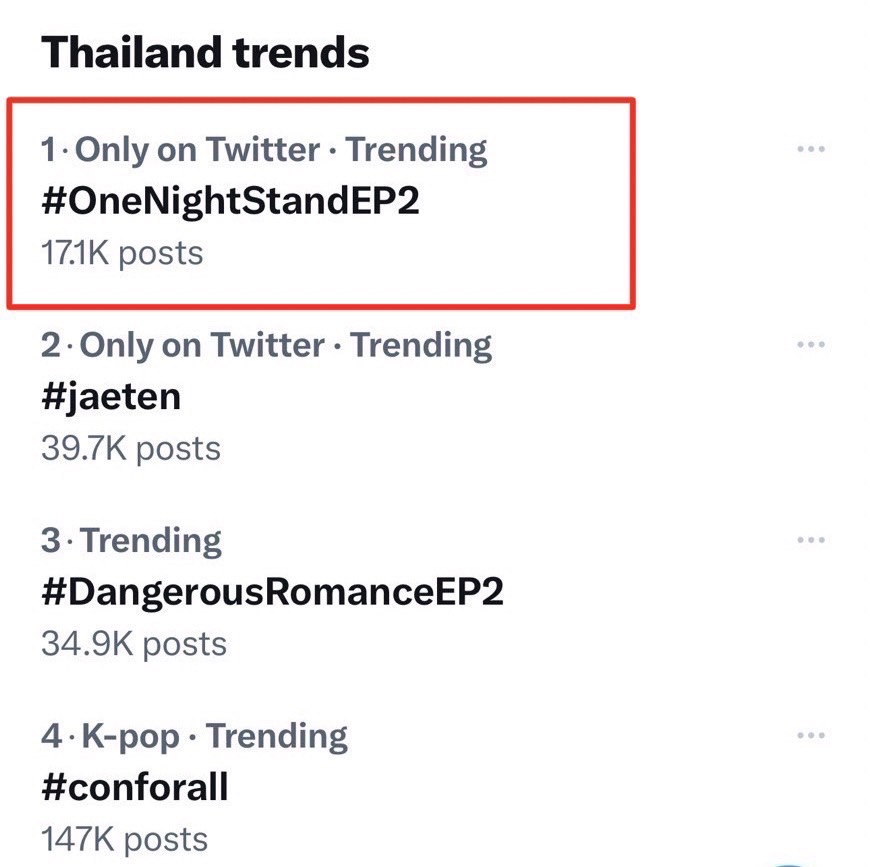Image resolution: width=870 pixels, height=867 pixels.
Task: Click the 39.7K posts count
Action: tap(130, 448)
